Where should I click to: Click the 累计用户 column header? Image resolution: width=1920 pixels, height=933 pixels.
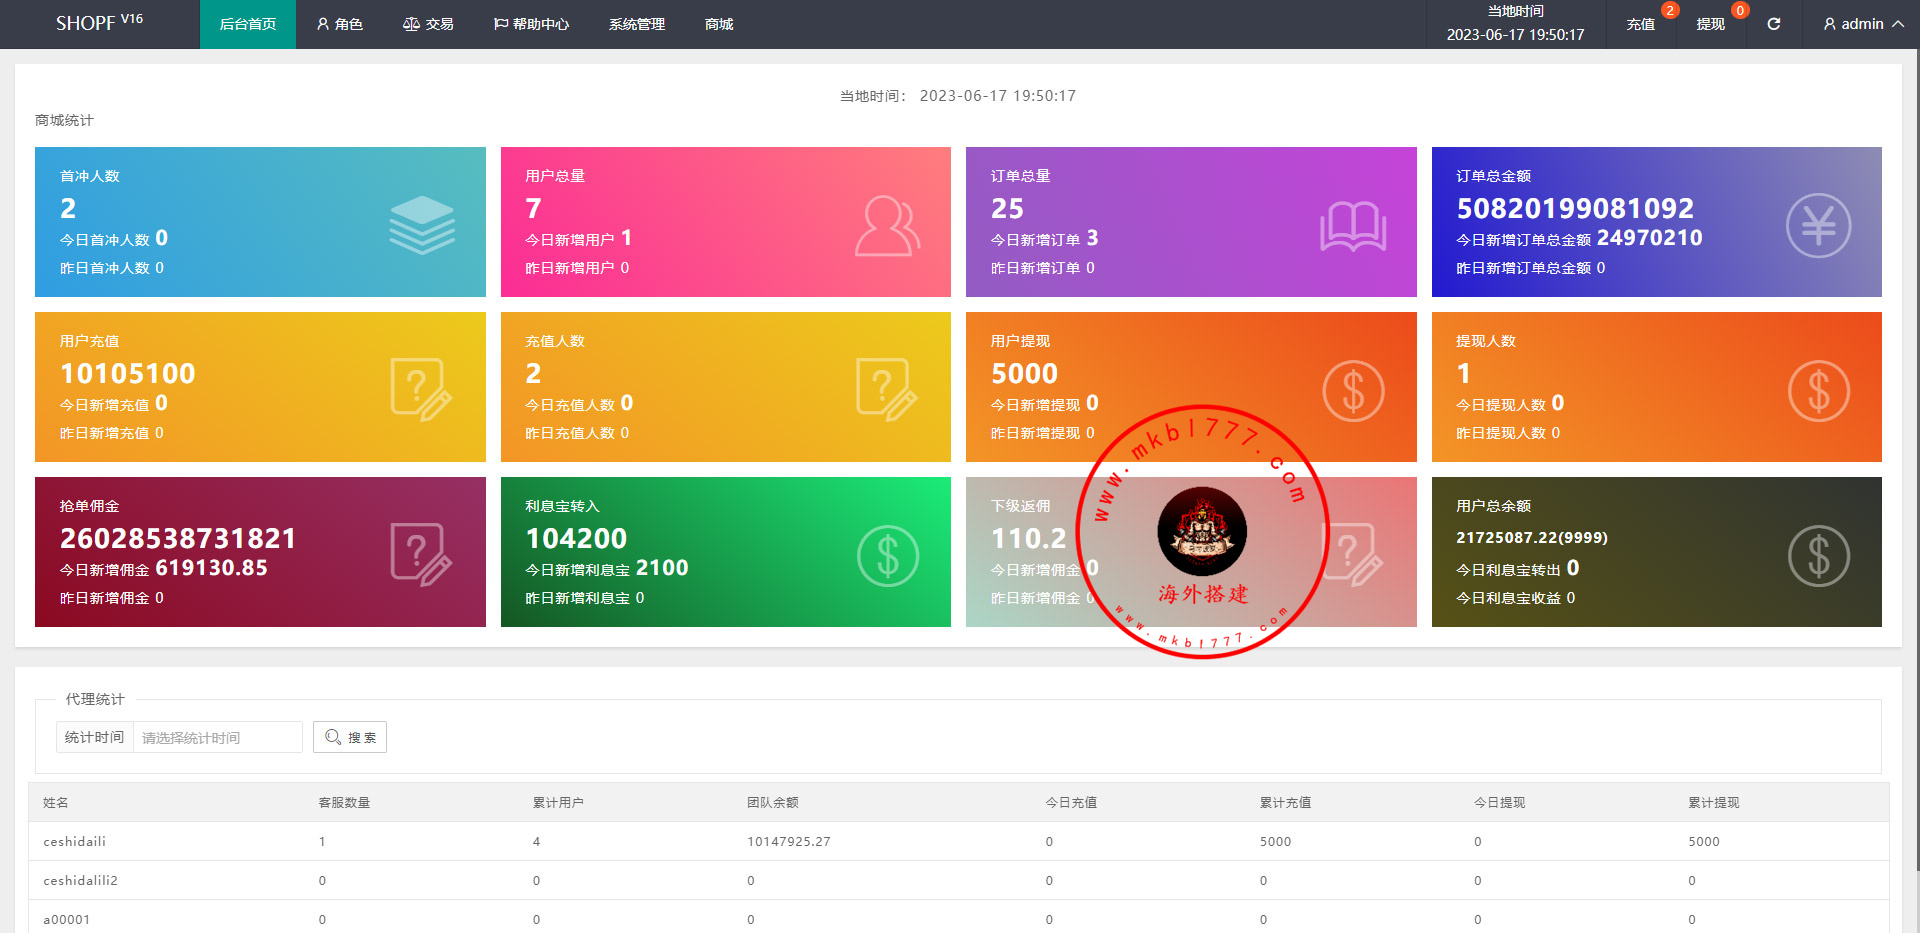[558, 802]
